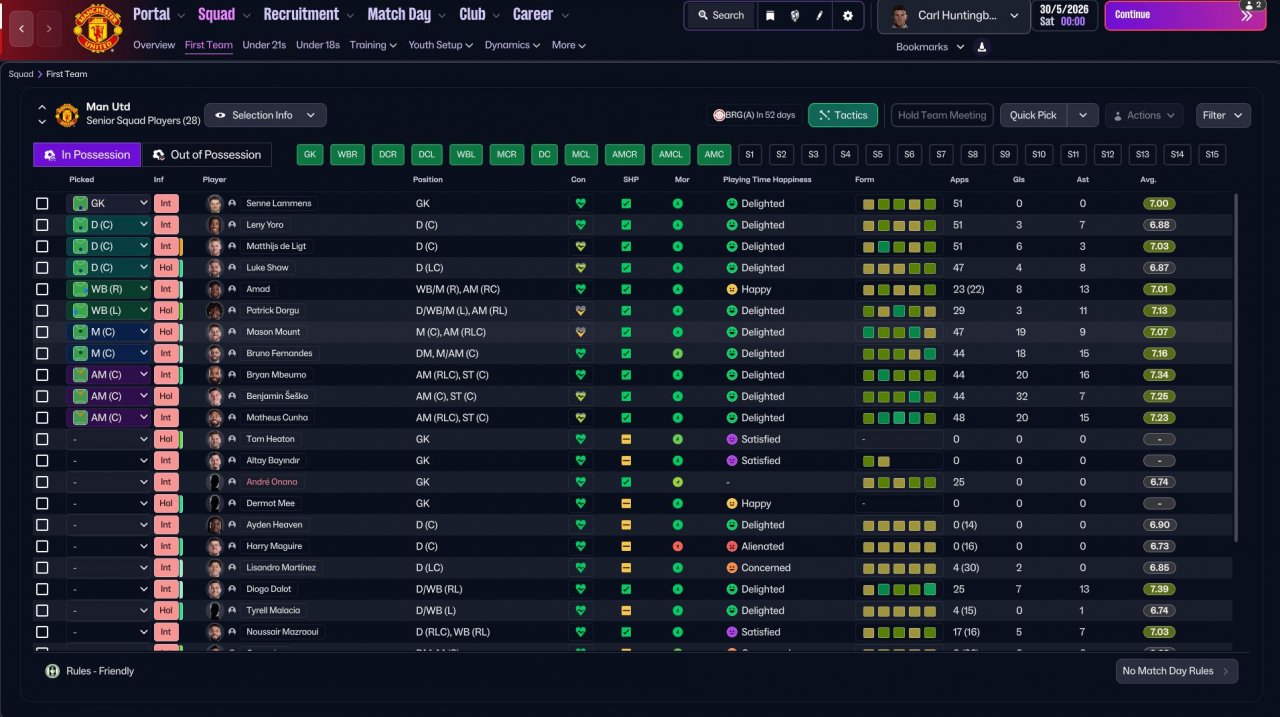The width and height of the screenshot is (1280, 717).
Task: Select the S1 substitute slot button
Action: (x=750, y=155)
